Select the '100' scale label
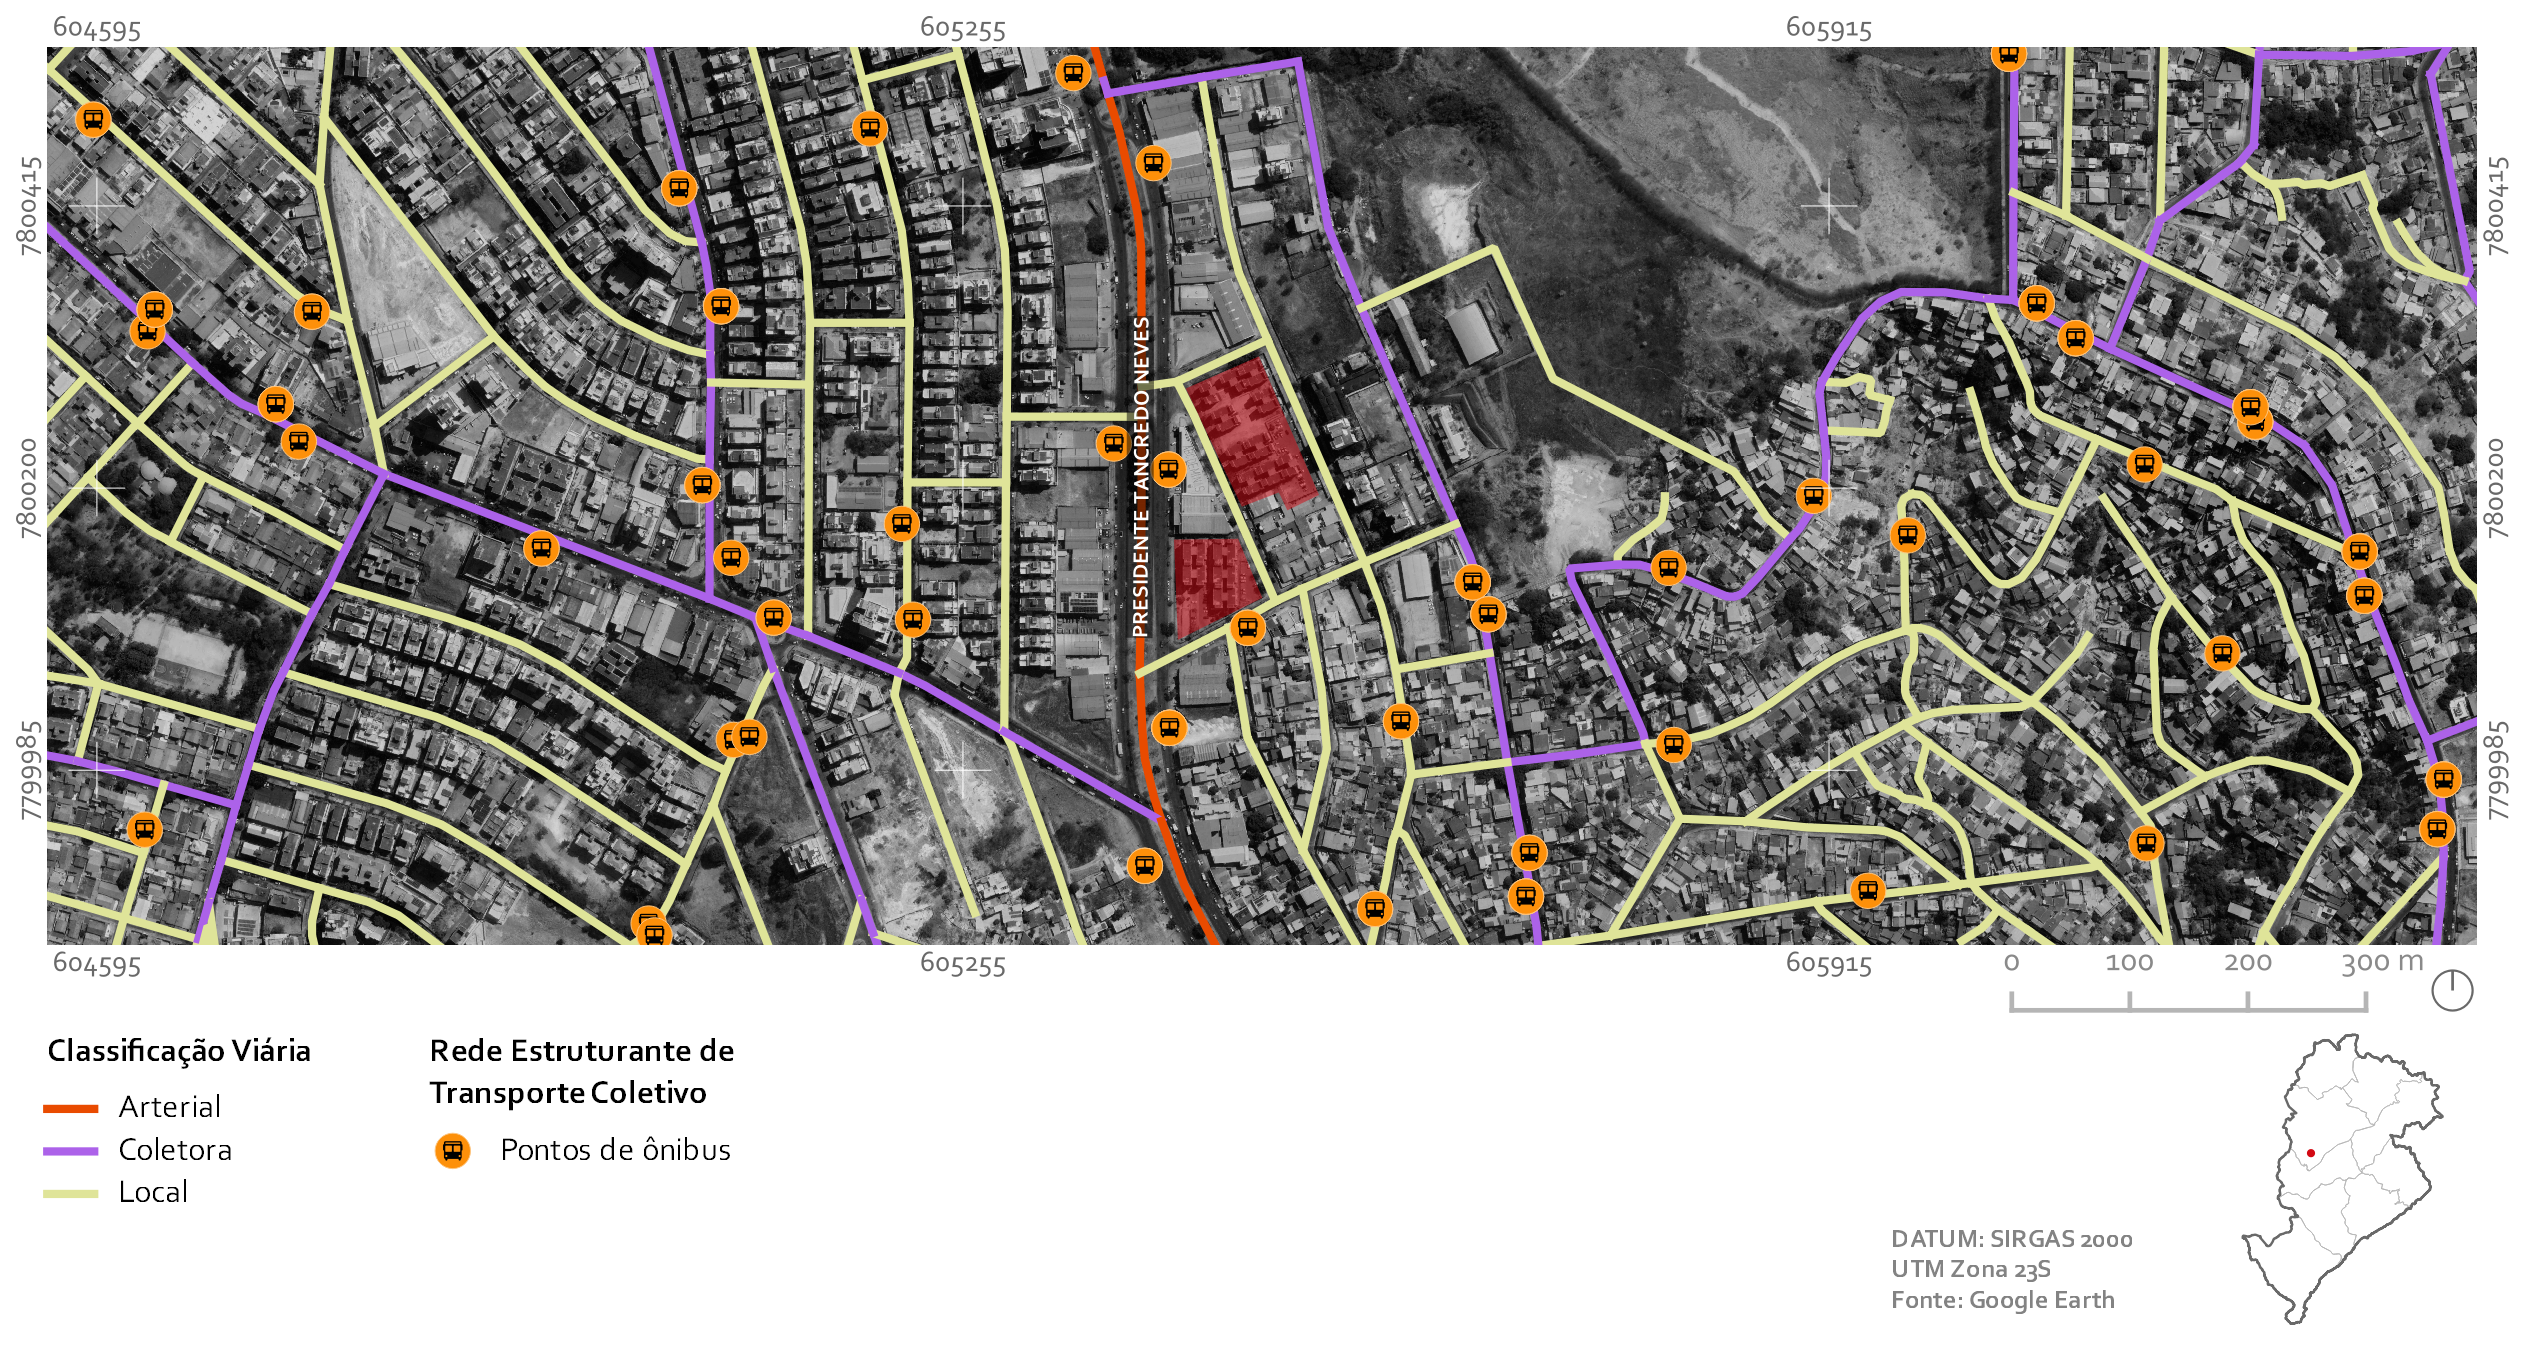The image size is (2524, 1348). pyautogui.click(x=2129, y=963)
